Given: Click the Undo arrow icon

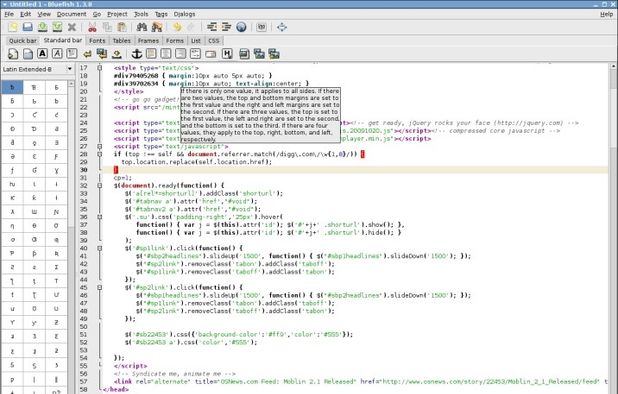Looking at the screenshot, I should 177,27.
